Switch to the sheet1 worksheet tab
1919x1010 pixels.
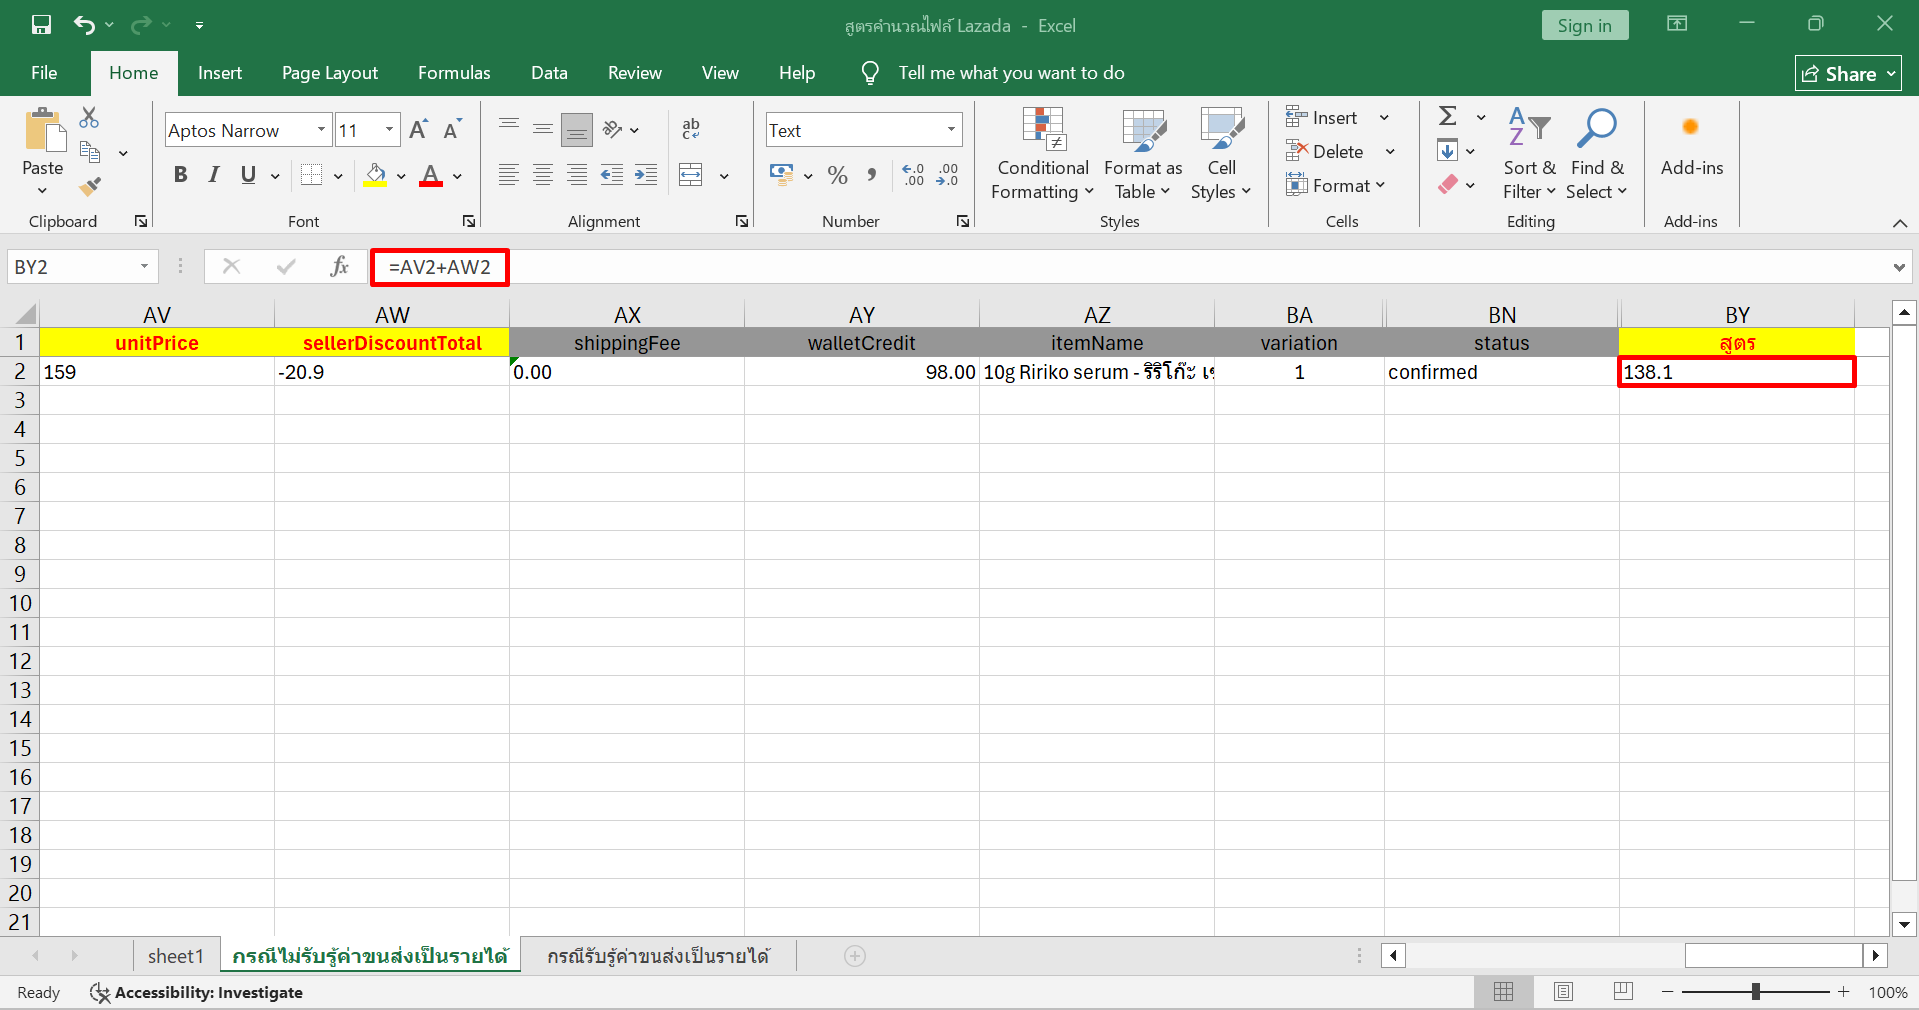[175, 956]
